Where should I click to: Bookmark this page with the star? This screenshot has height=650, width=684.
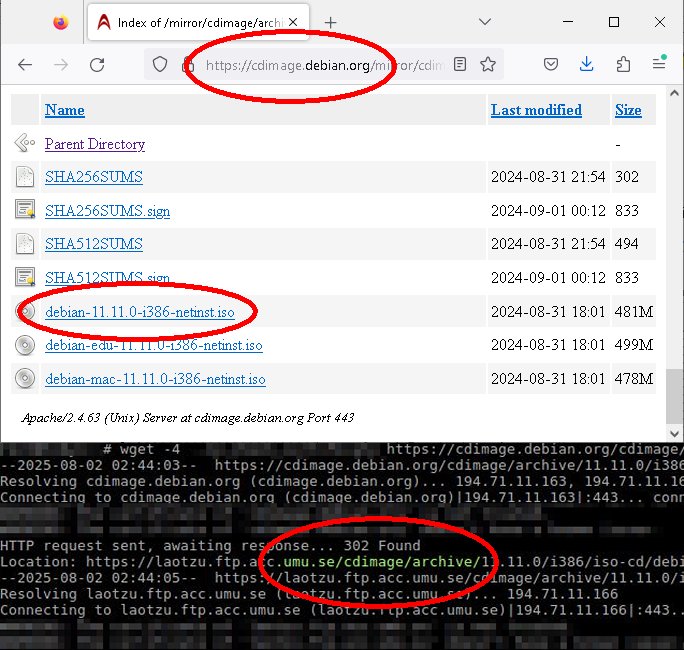pos(488,64)
